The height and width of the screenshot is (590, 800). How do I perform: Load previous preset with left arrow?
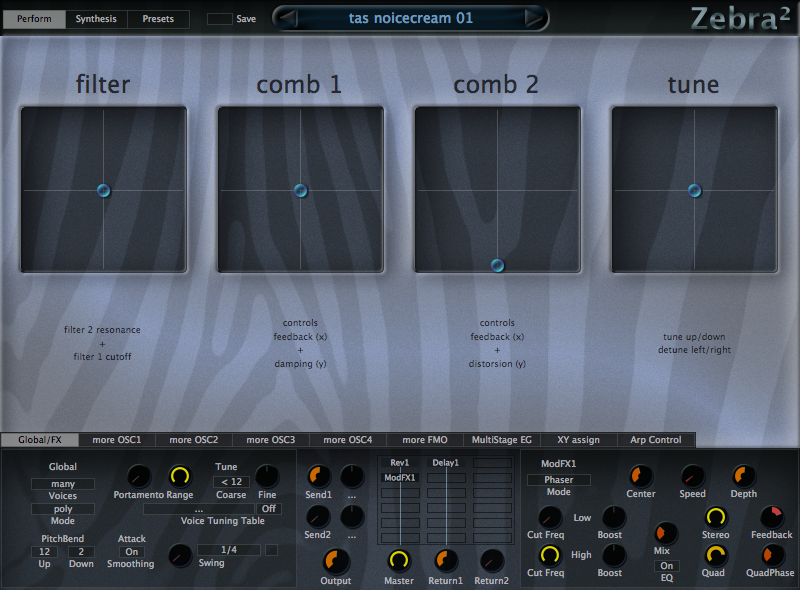point(287,18)
